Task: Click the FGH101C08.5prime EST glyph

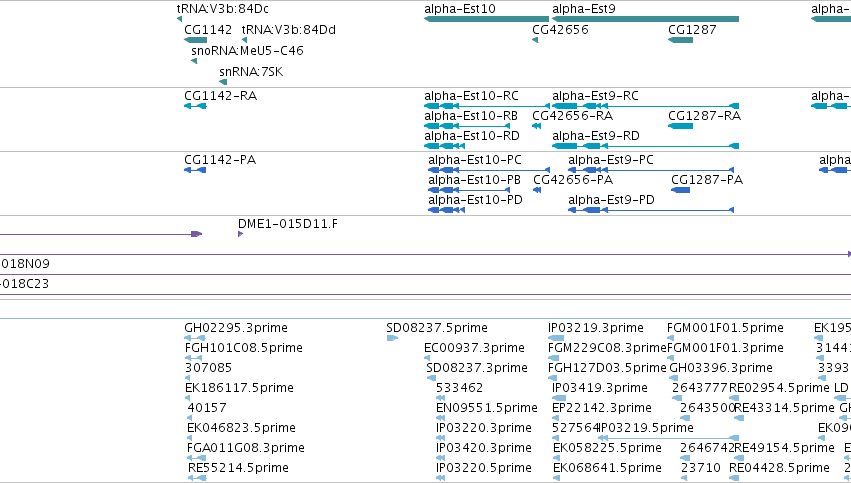Action: 194,358
